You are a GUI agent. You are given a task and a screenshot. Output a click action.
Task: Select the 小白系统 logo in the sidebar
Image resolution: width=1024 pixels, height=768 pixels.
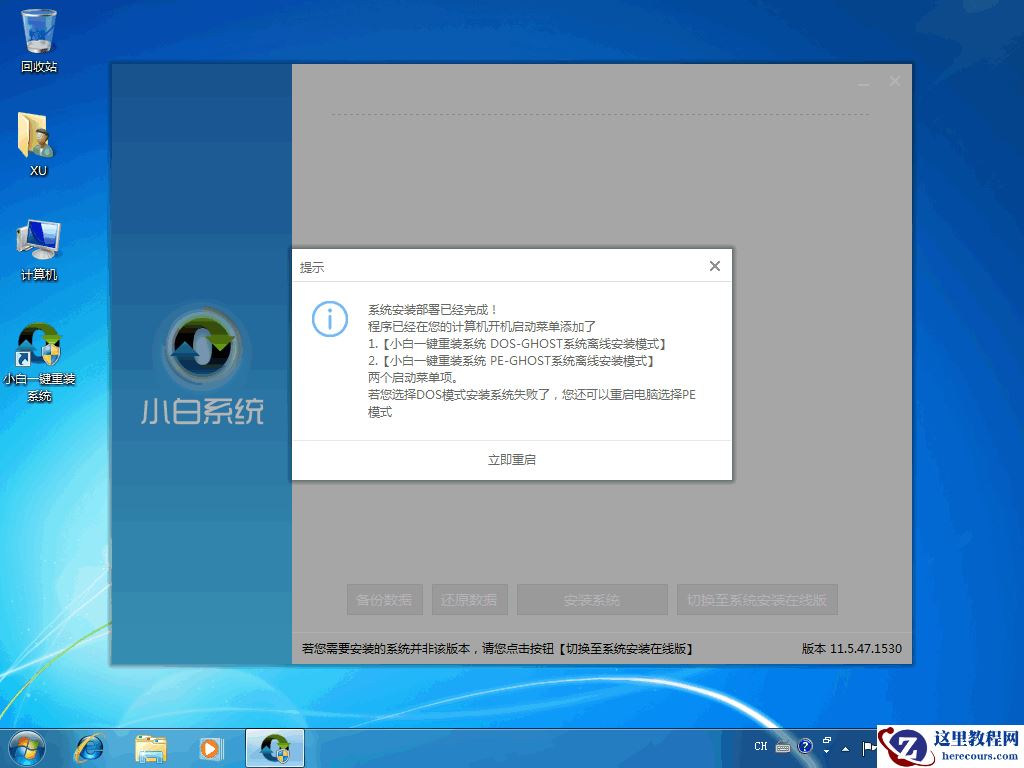click(x=202, y=350)
